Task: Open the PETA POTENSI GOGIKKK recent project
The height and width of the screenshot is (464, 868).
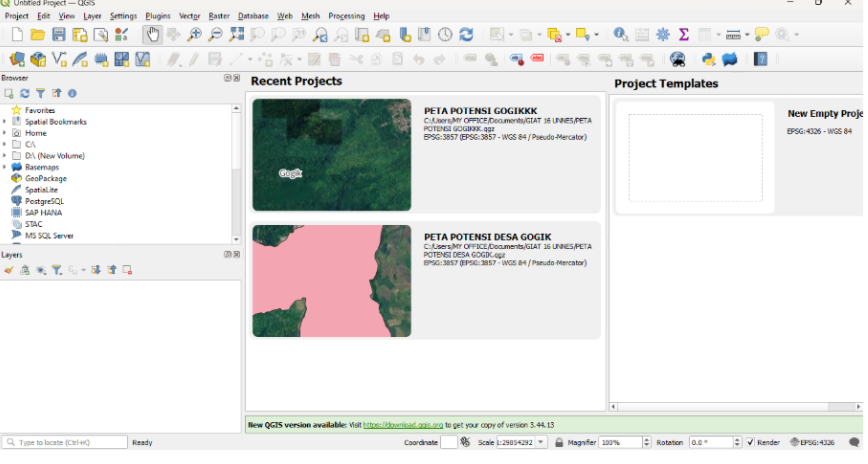Action: 425,155
